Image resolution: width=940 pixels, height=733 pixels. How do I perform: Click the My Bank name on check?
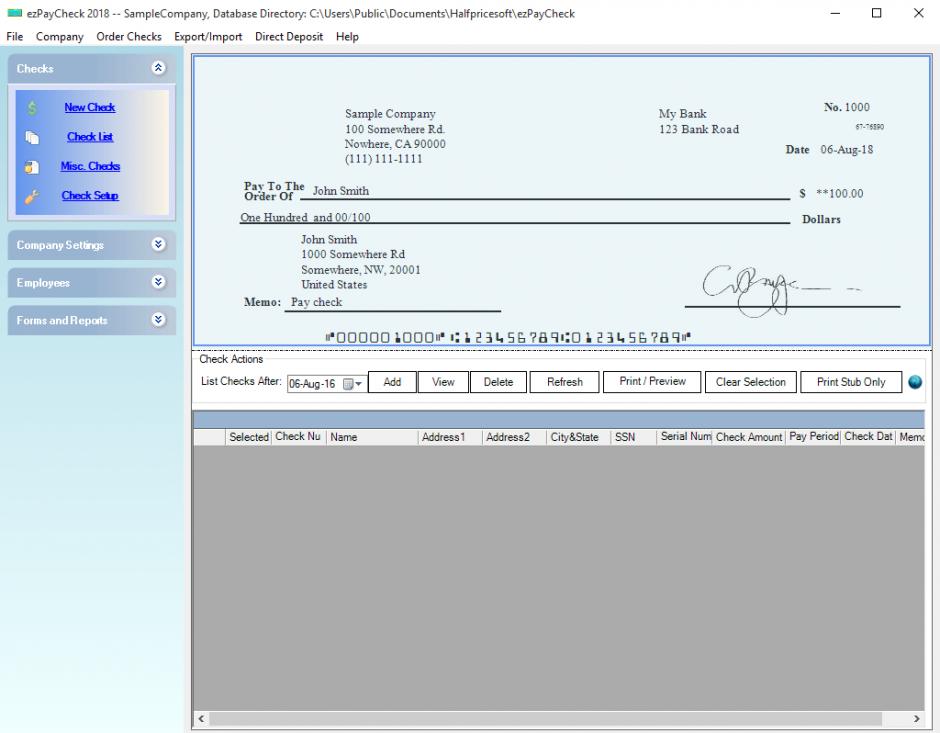click(682, 113)
